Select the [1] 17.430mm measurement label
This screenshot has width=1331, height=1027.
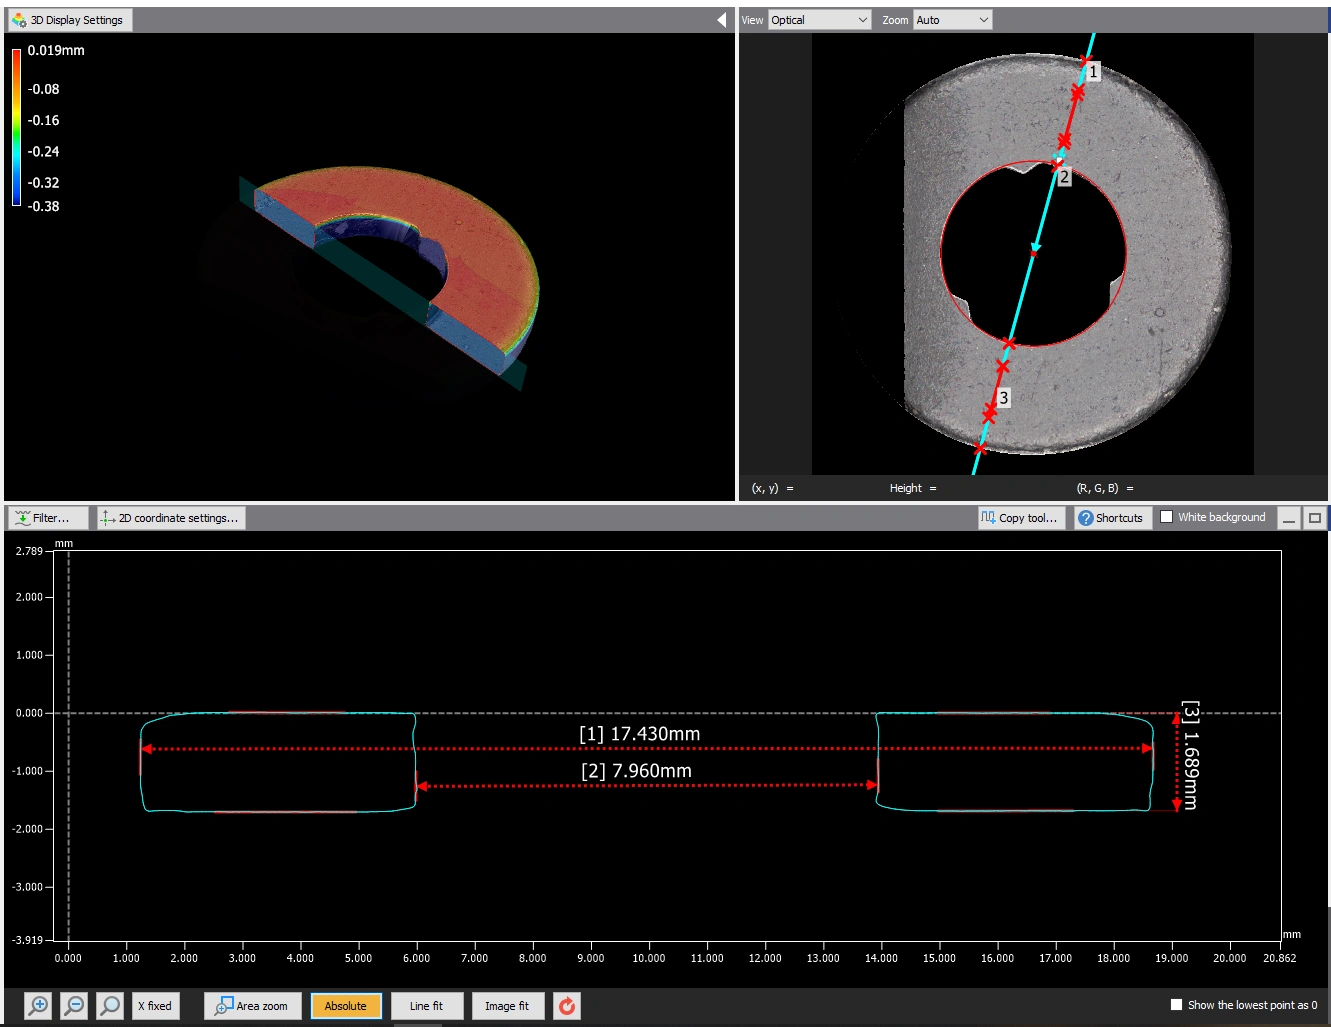coord(639,734)
